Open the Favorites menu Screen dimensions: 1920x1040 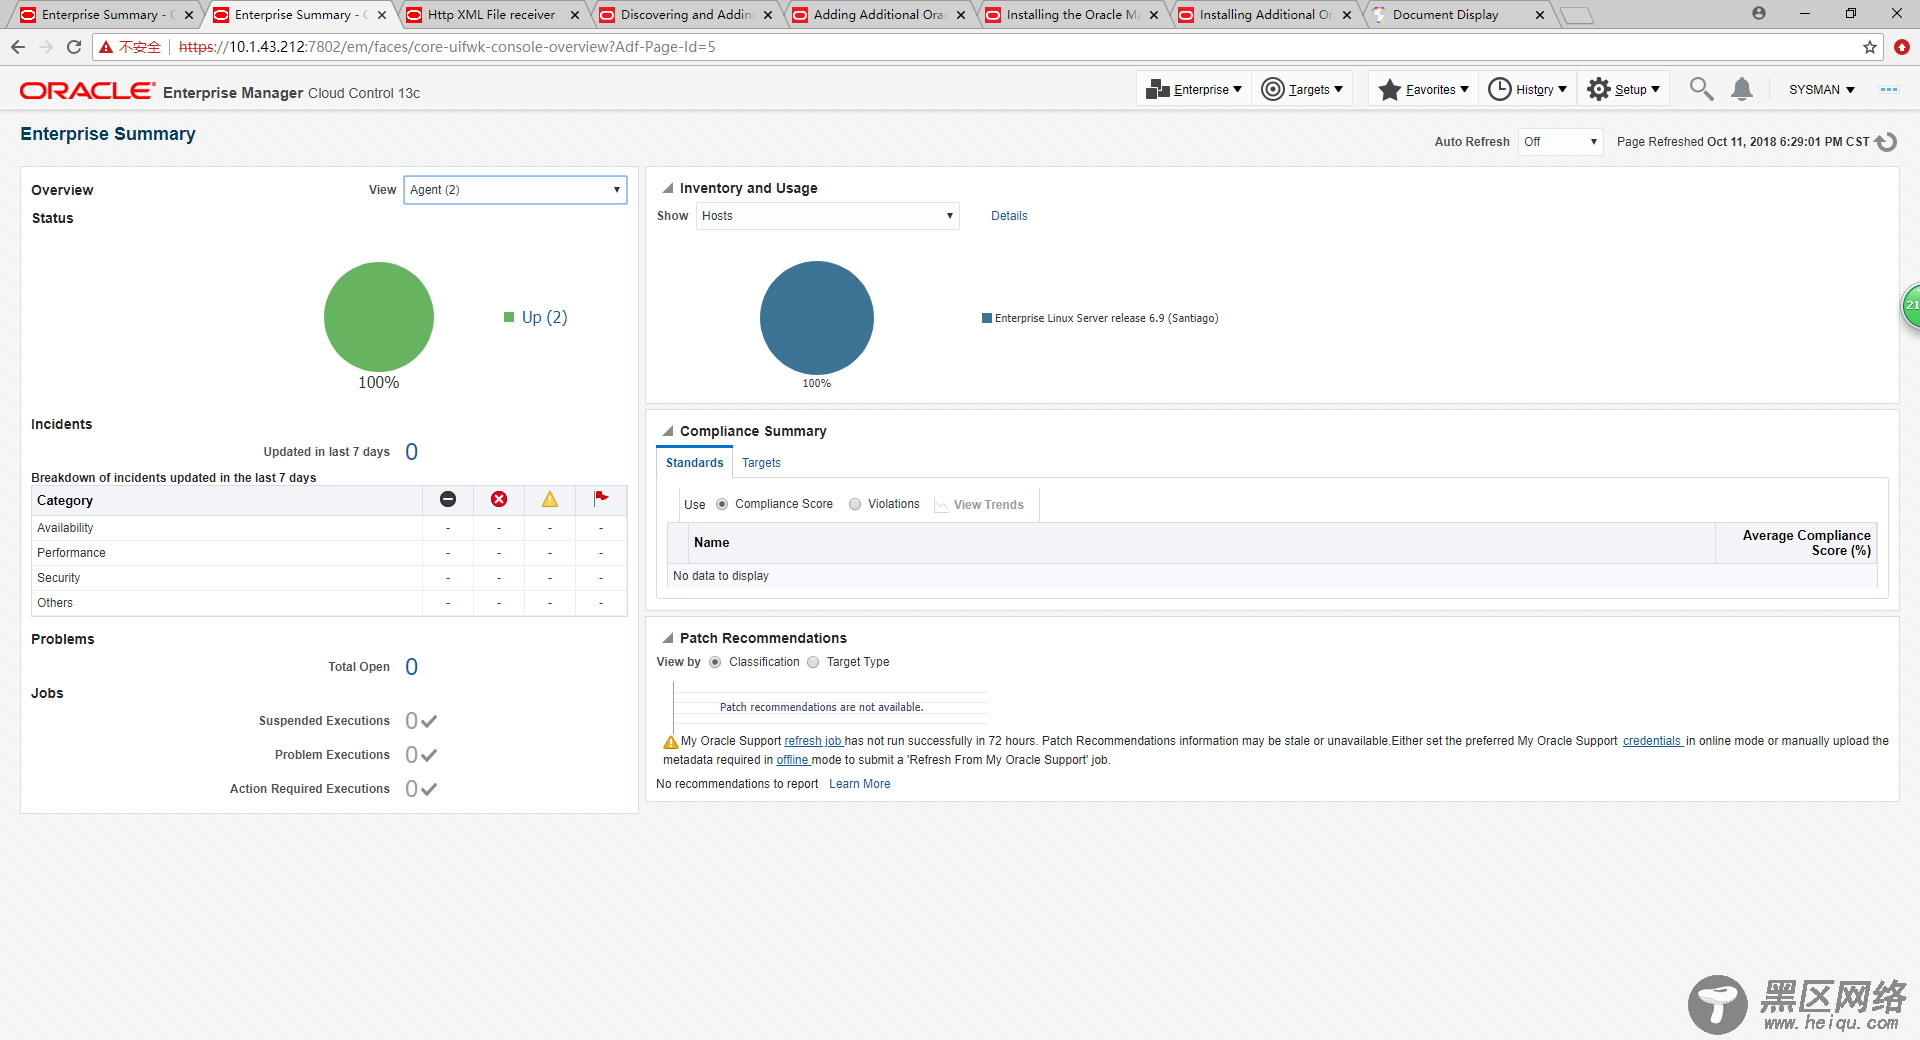point(1423,90)
